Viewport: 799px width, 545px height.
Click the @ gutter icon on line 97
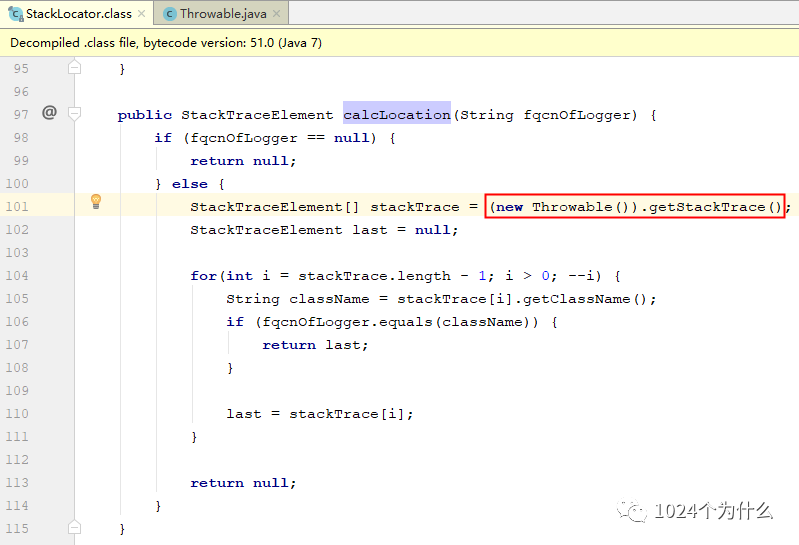(49, 112)
